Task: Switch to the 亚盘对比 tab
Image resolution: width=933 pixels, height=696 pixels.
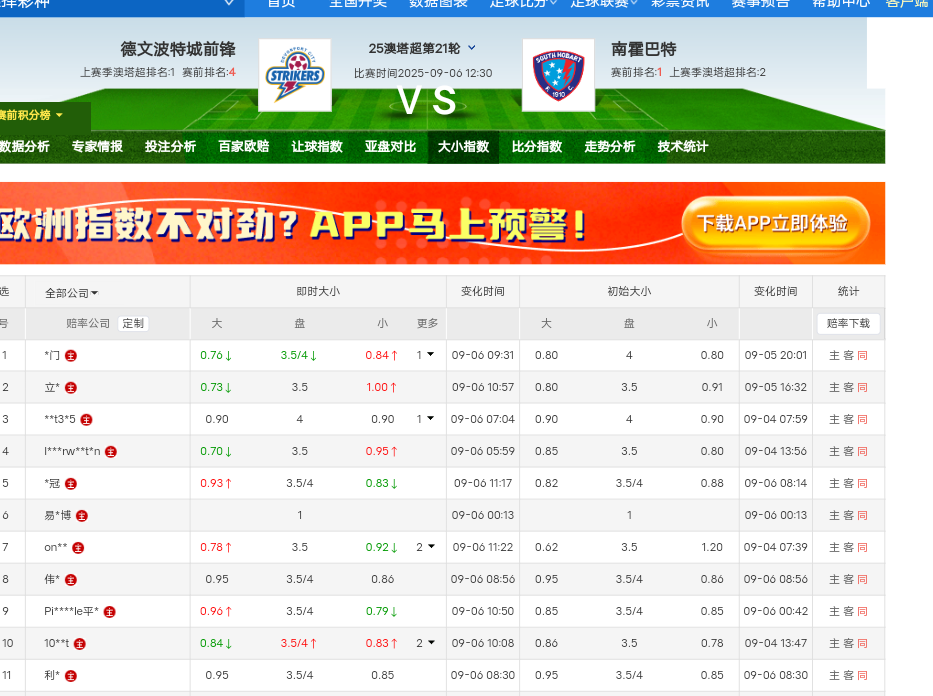Action: [x=390, y=147]
